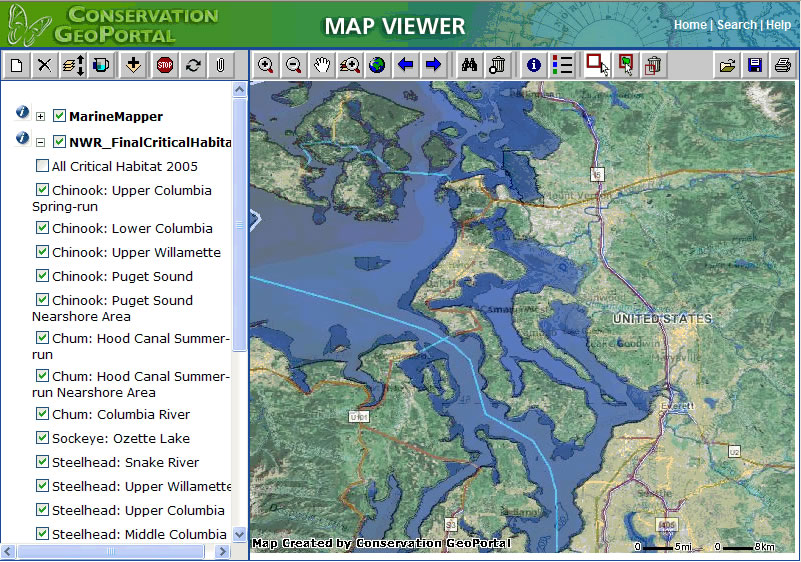This screenshot has width=801, height=562.
Task: Select the Pan hand tool
Action: point(322,65)
